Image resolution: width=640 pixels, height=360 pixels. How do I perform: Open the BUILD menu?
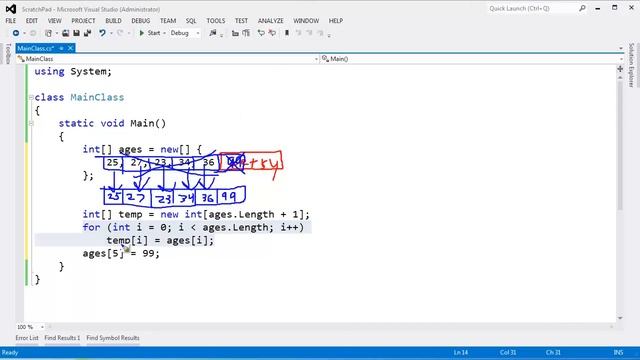(x=113, y=21)
